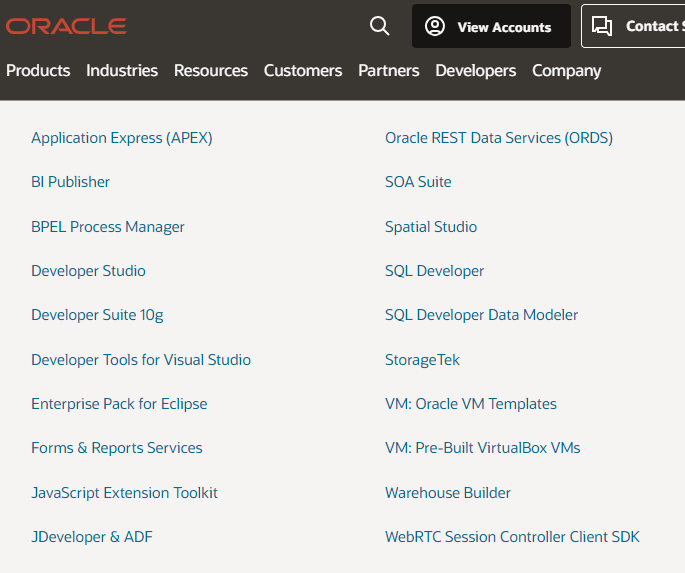Expand the Industries menu
685x573 pixels.
(x=122, y=71)
